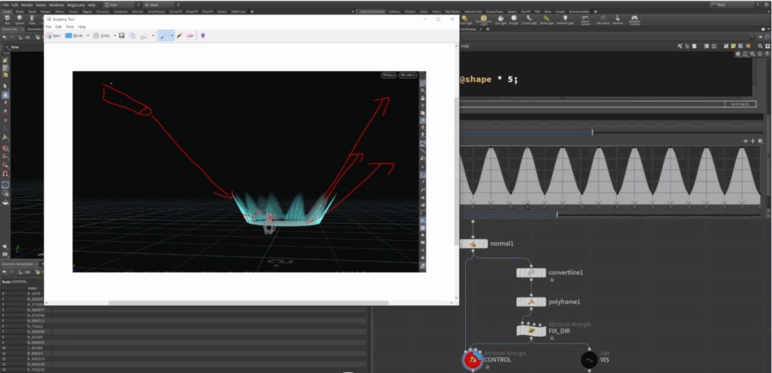Open the Send Snip dropdown arrow
Screen dimensions: 772x373
[153, 35]
